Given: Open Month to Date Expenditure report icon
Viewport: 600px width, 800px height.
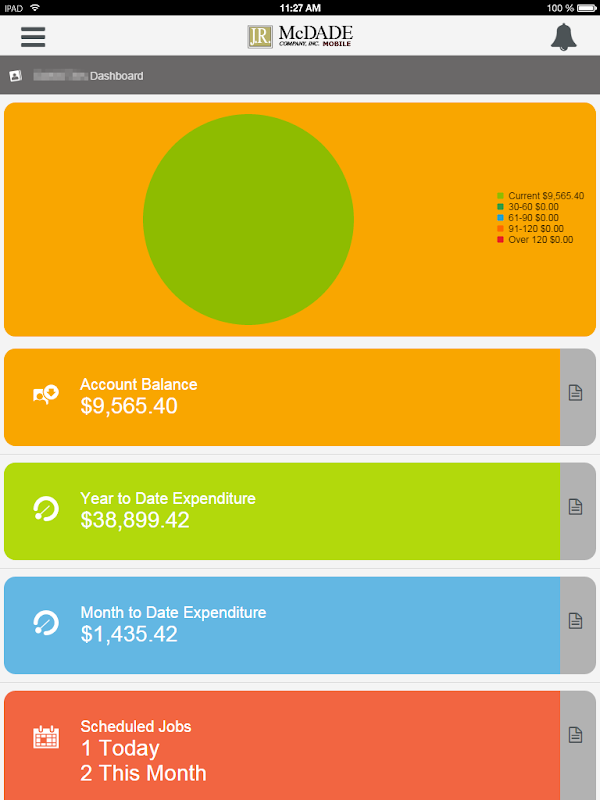Looking at the screenshot, I should [576, 621].
